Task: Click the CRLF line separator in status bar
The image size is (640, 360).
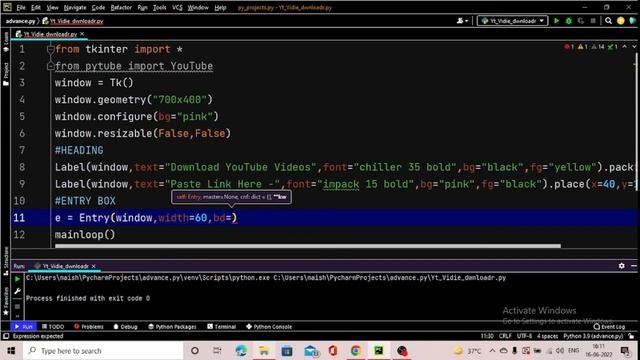Action: click(505, 336)
